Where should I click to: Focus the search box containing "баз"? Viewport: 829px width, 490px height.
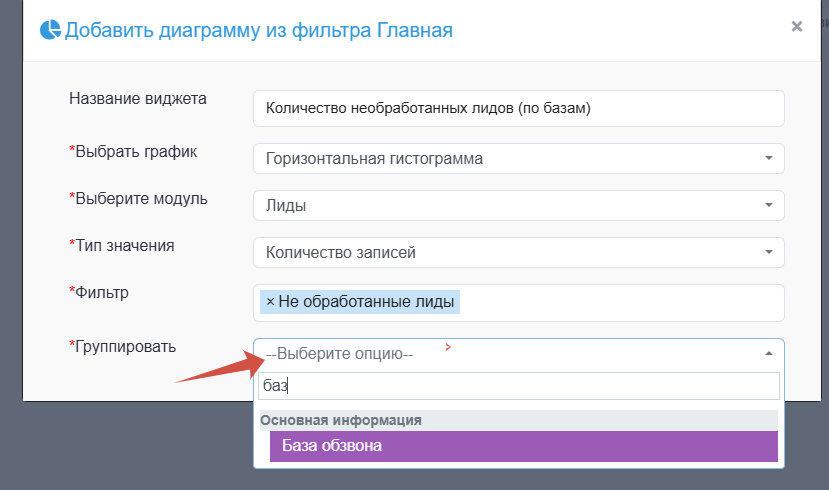[518, 386]
